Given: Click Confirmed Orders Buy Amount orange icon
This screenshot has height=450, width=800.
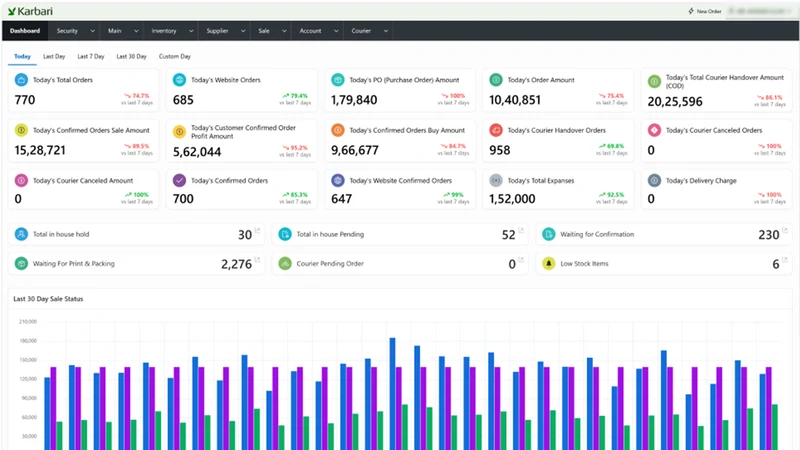Looking at the screenshot, I should click(x=337, y=130).
